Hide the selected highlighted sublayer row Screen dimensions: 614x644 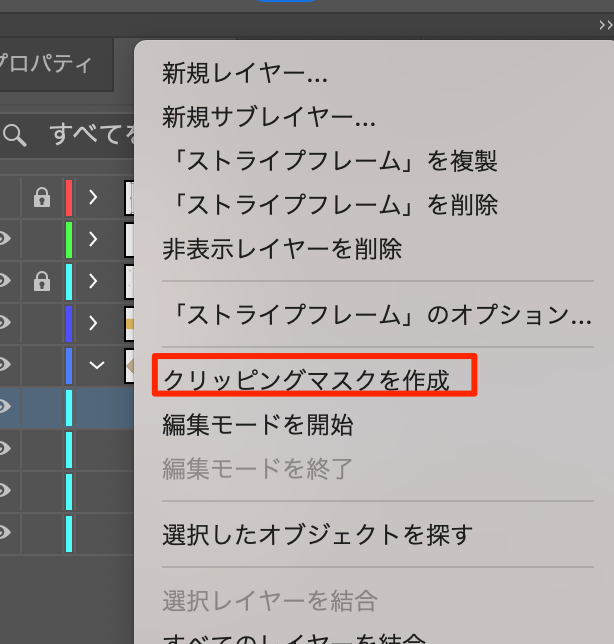[4, 406]
